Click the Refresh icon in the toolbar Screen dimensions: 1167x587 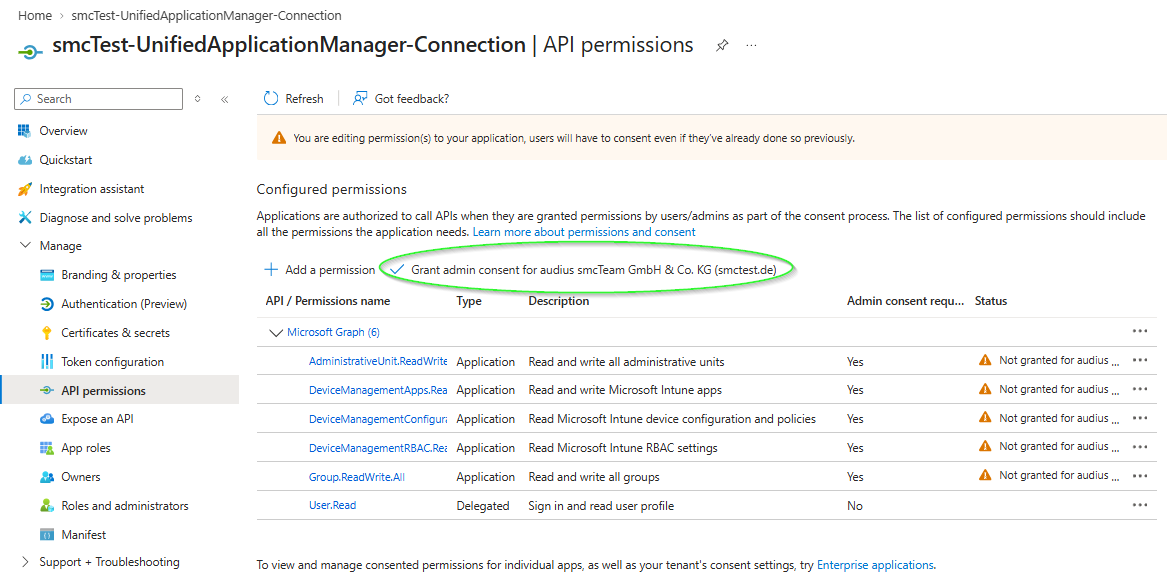pyautogui.click(x=271, y=98)
